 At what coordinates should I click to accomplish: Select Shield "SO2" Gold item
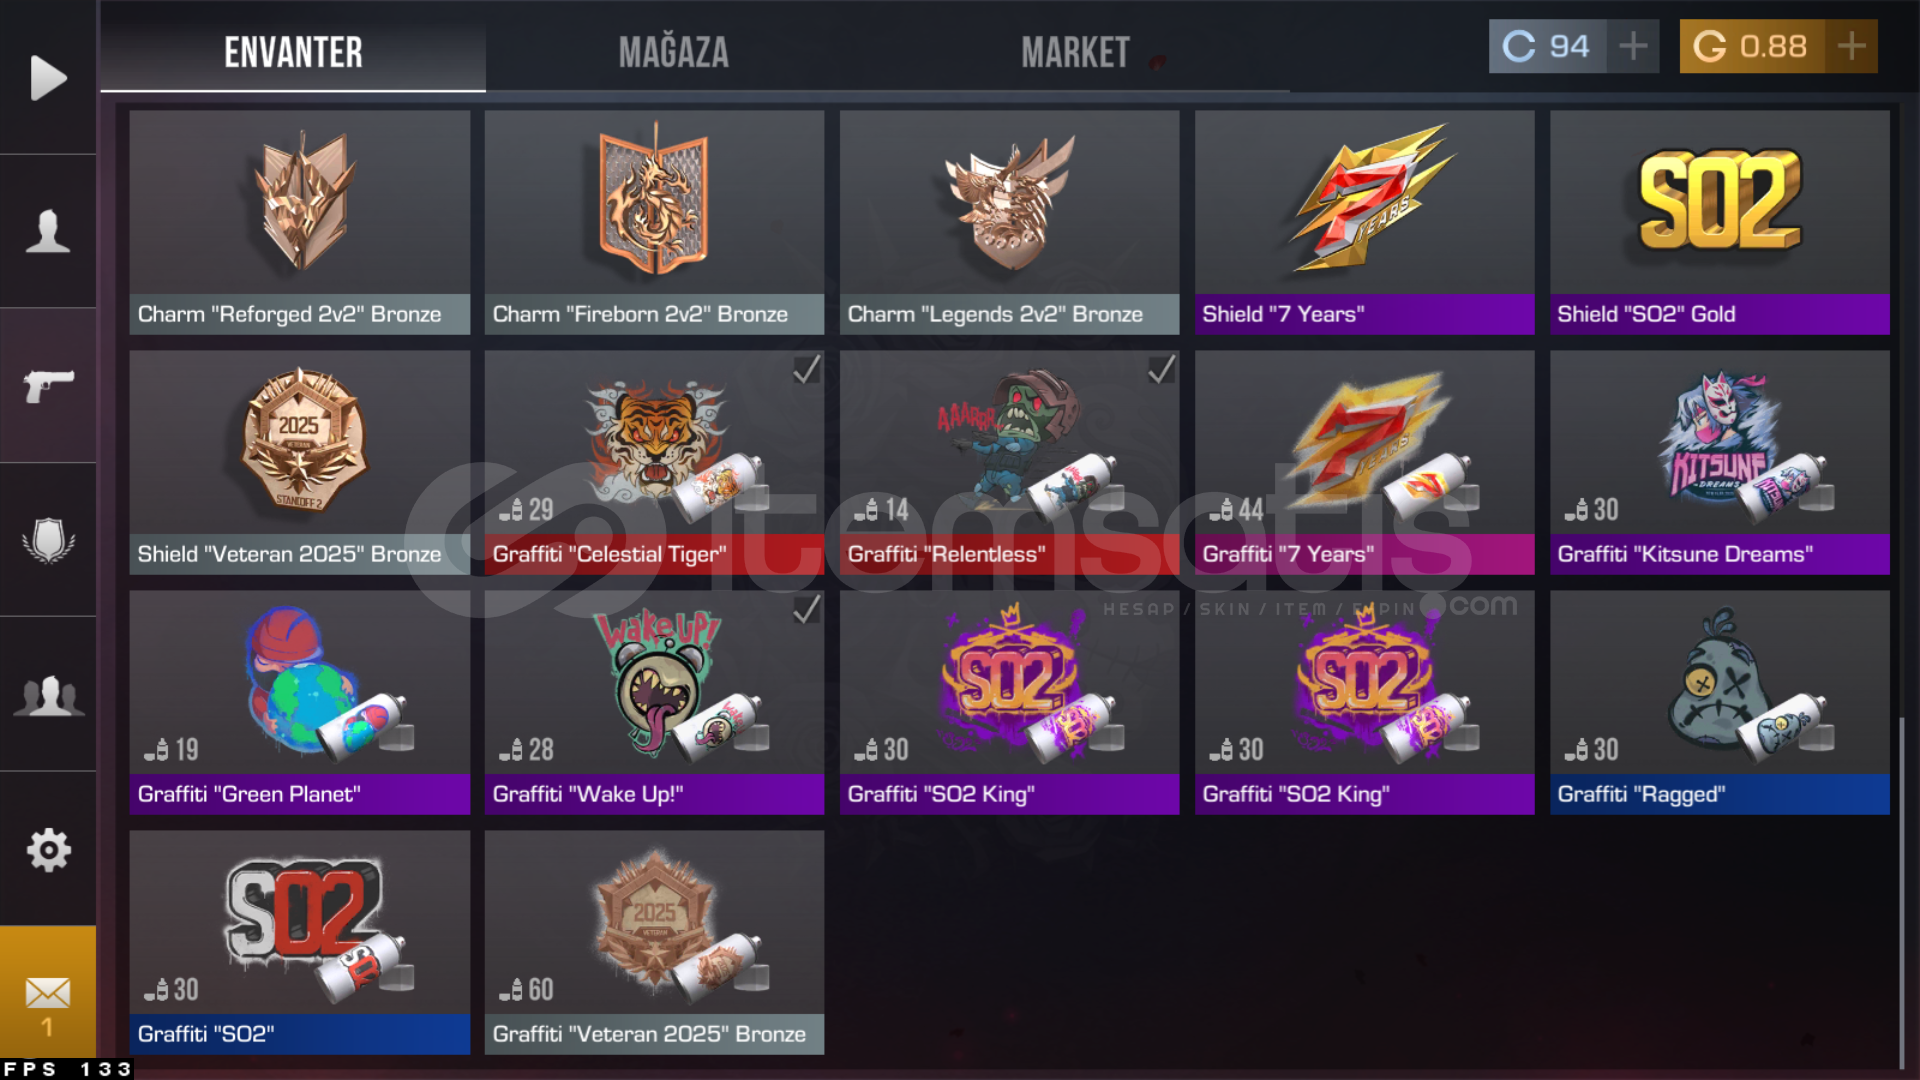pyautogui.click(x=1719, y=222)
